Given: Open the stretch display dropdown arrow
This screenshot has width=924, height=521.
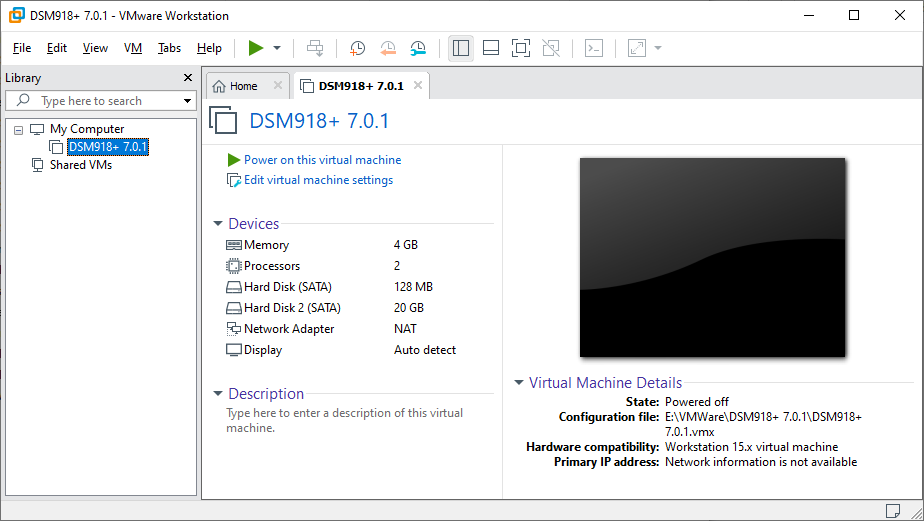Looking at the screenshot, I should (658, 48).
